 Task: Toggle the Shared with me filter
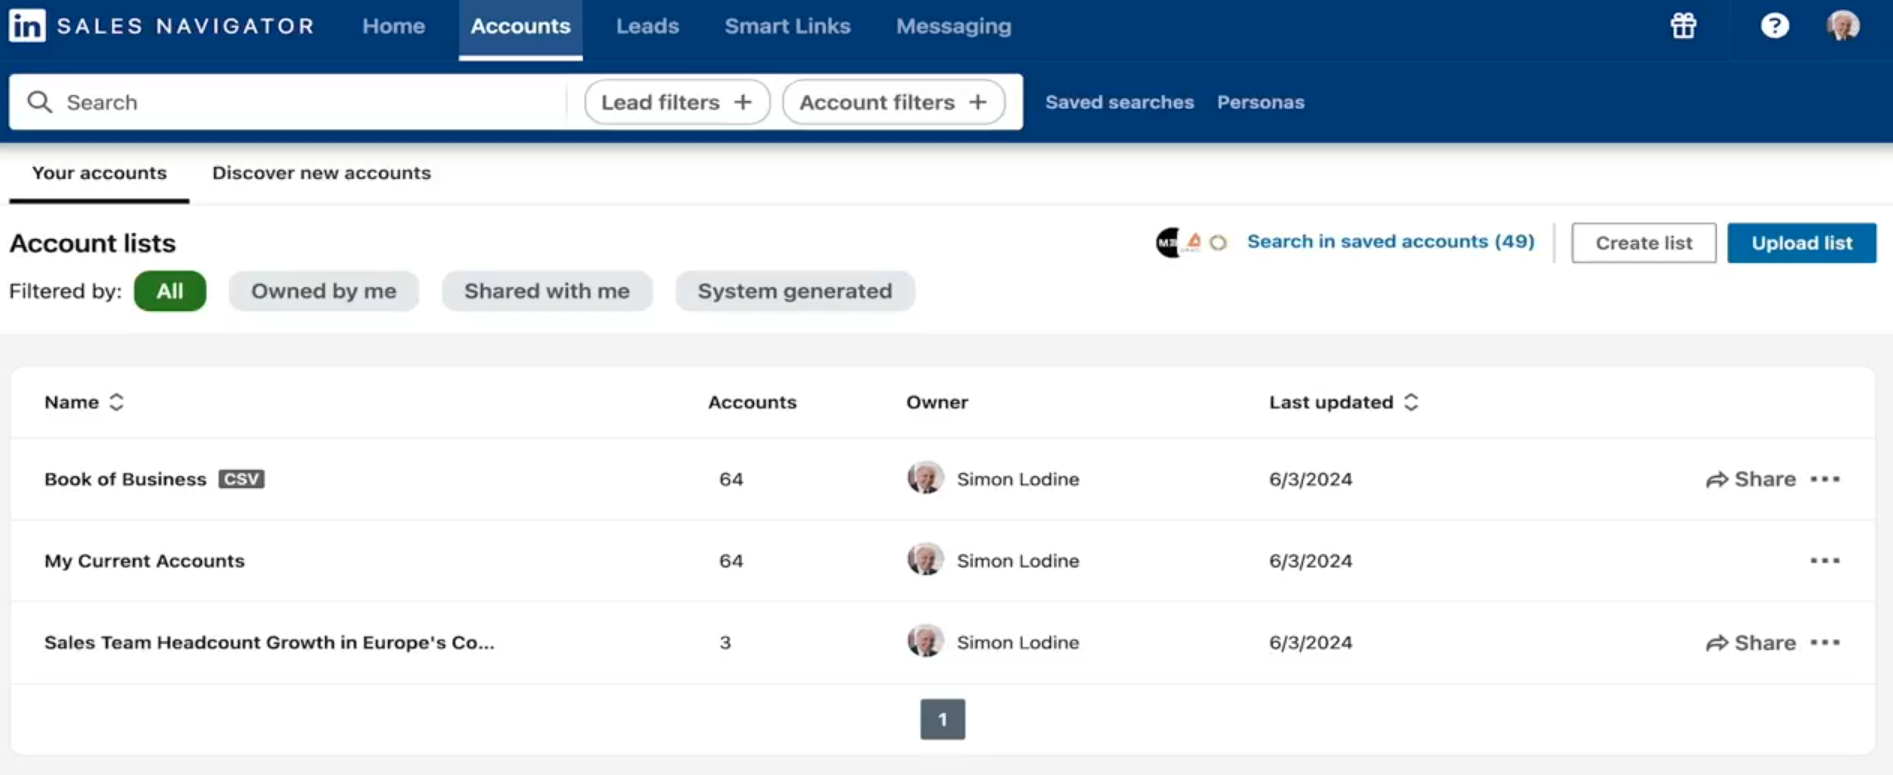tap(546, 291)
